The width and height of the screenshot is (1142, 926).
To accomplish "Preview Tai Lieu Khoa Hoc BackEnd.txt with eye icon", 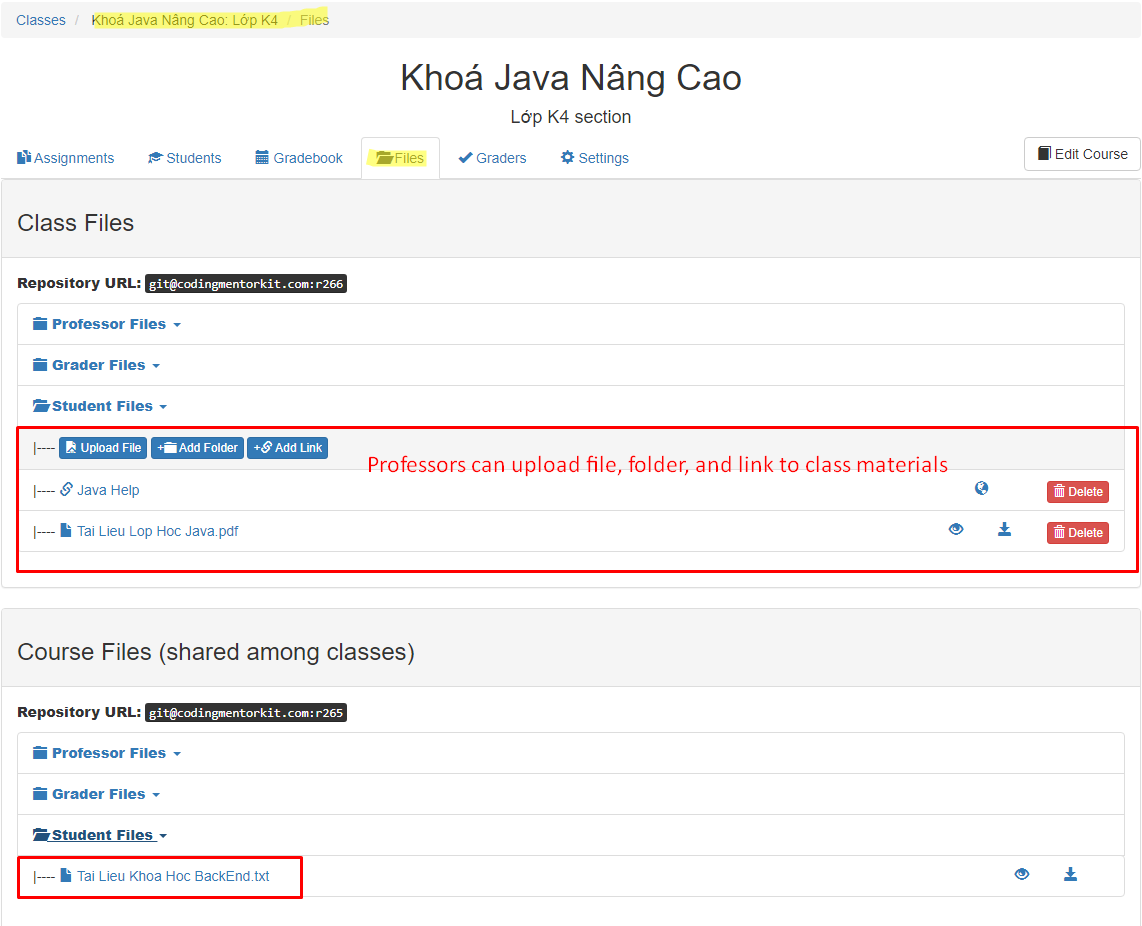I will [x=1022, y=874].
